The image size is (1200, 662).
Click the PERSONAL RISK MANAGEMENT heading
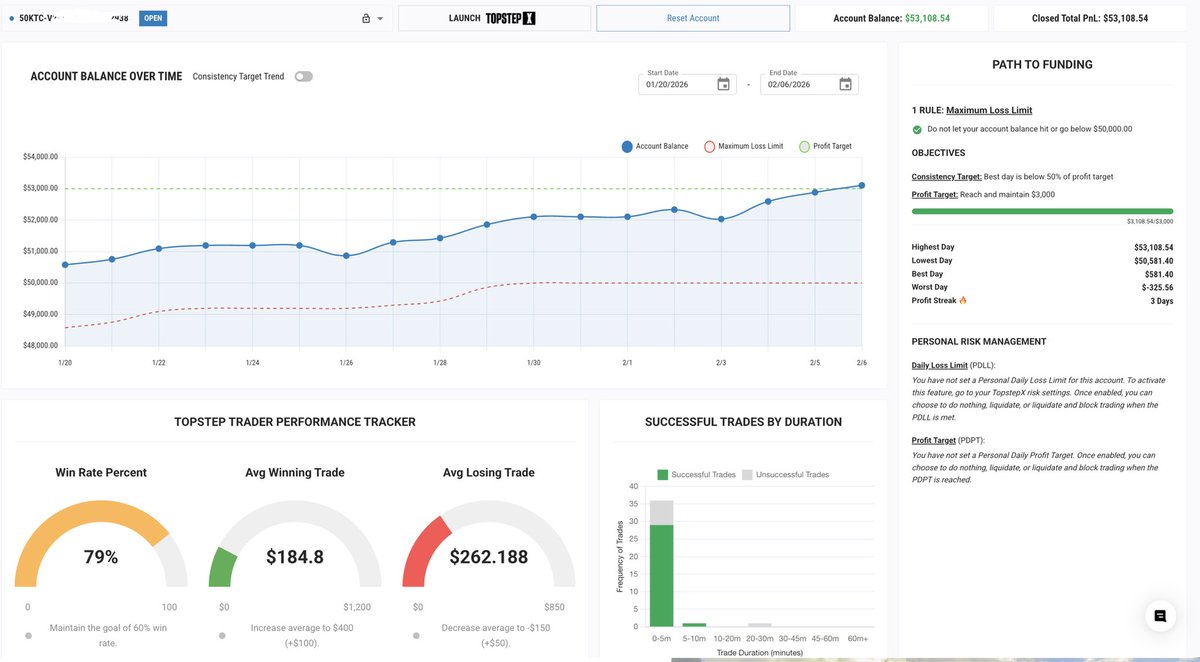click(979, 341)
